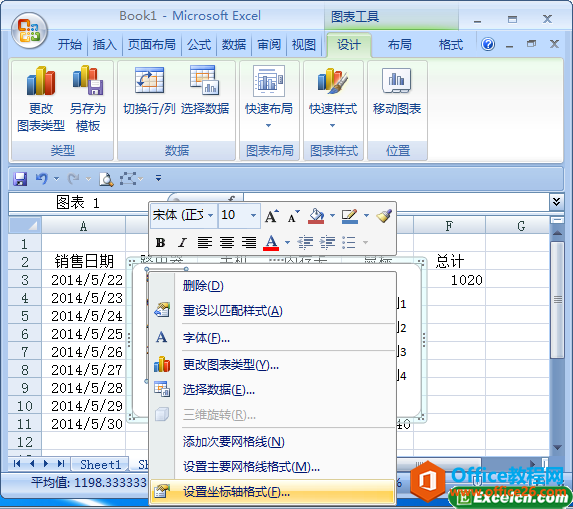Toggle align text right

tap(248, 242)
